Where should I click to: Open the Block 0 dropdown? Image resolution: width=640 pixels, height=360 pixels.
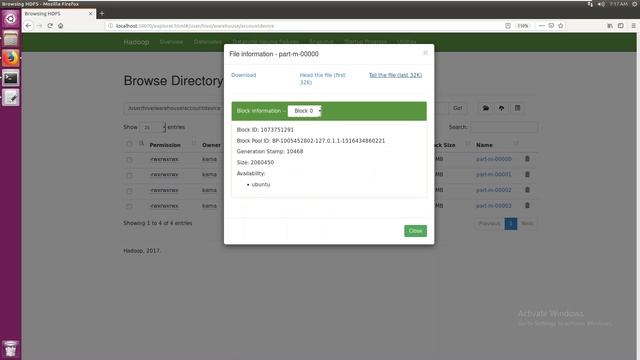tap(304, 111)
